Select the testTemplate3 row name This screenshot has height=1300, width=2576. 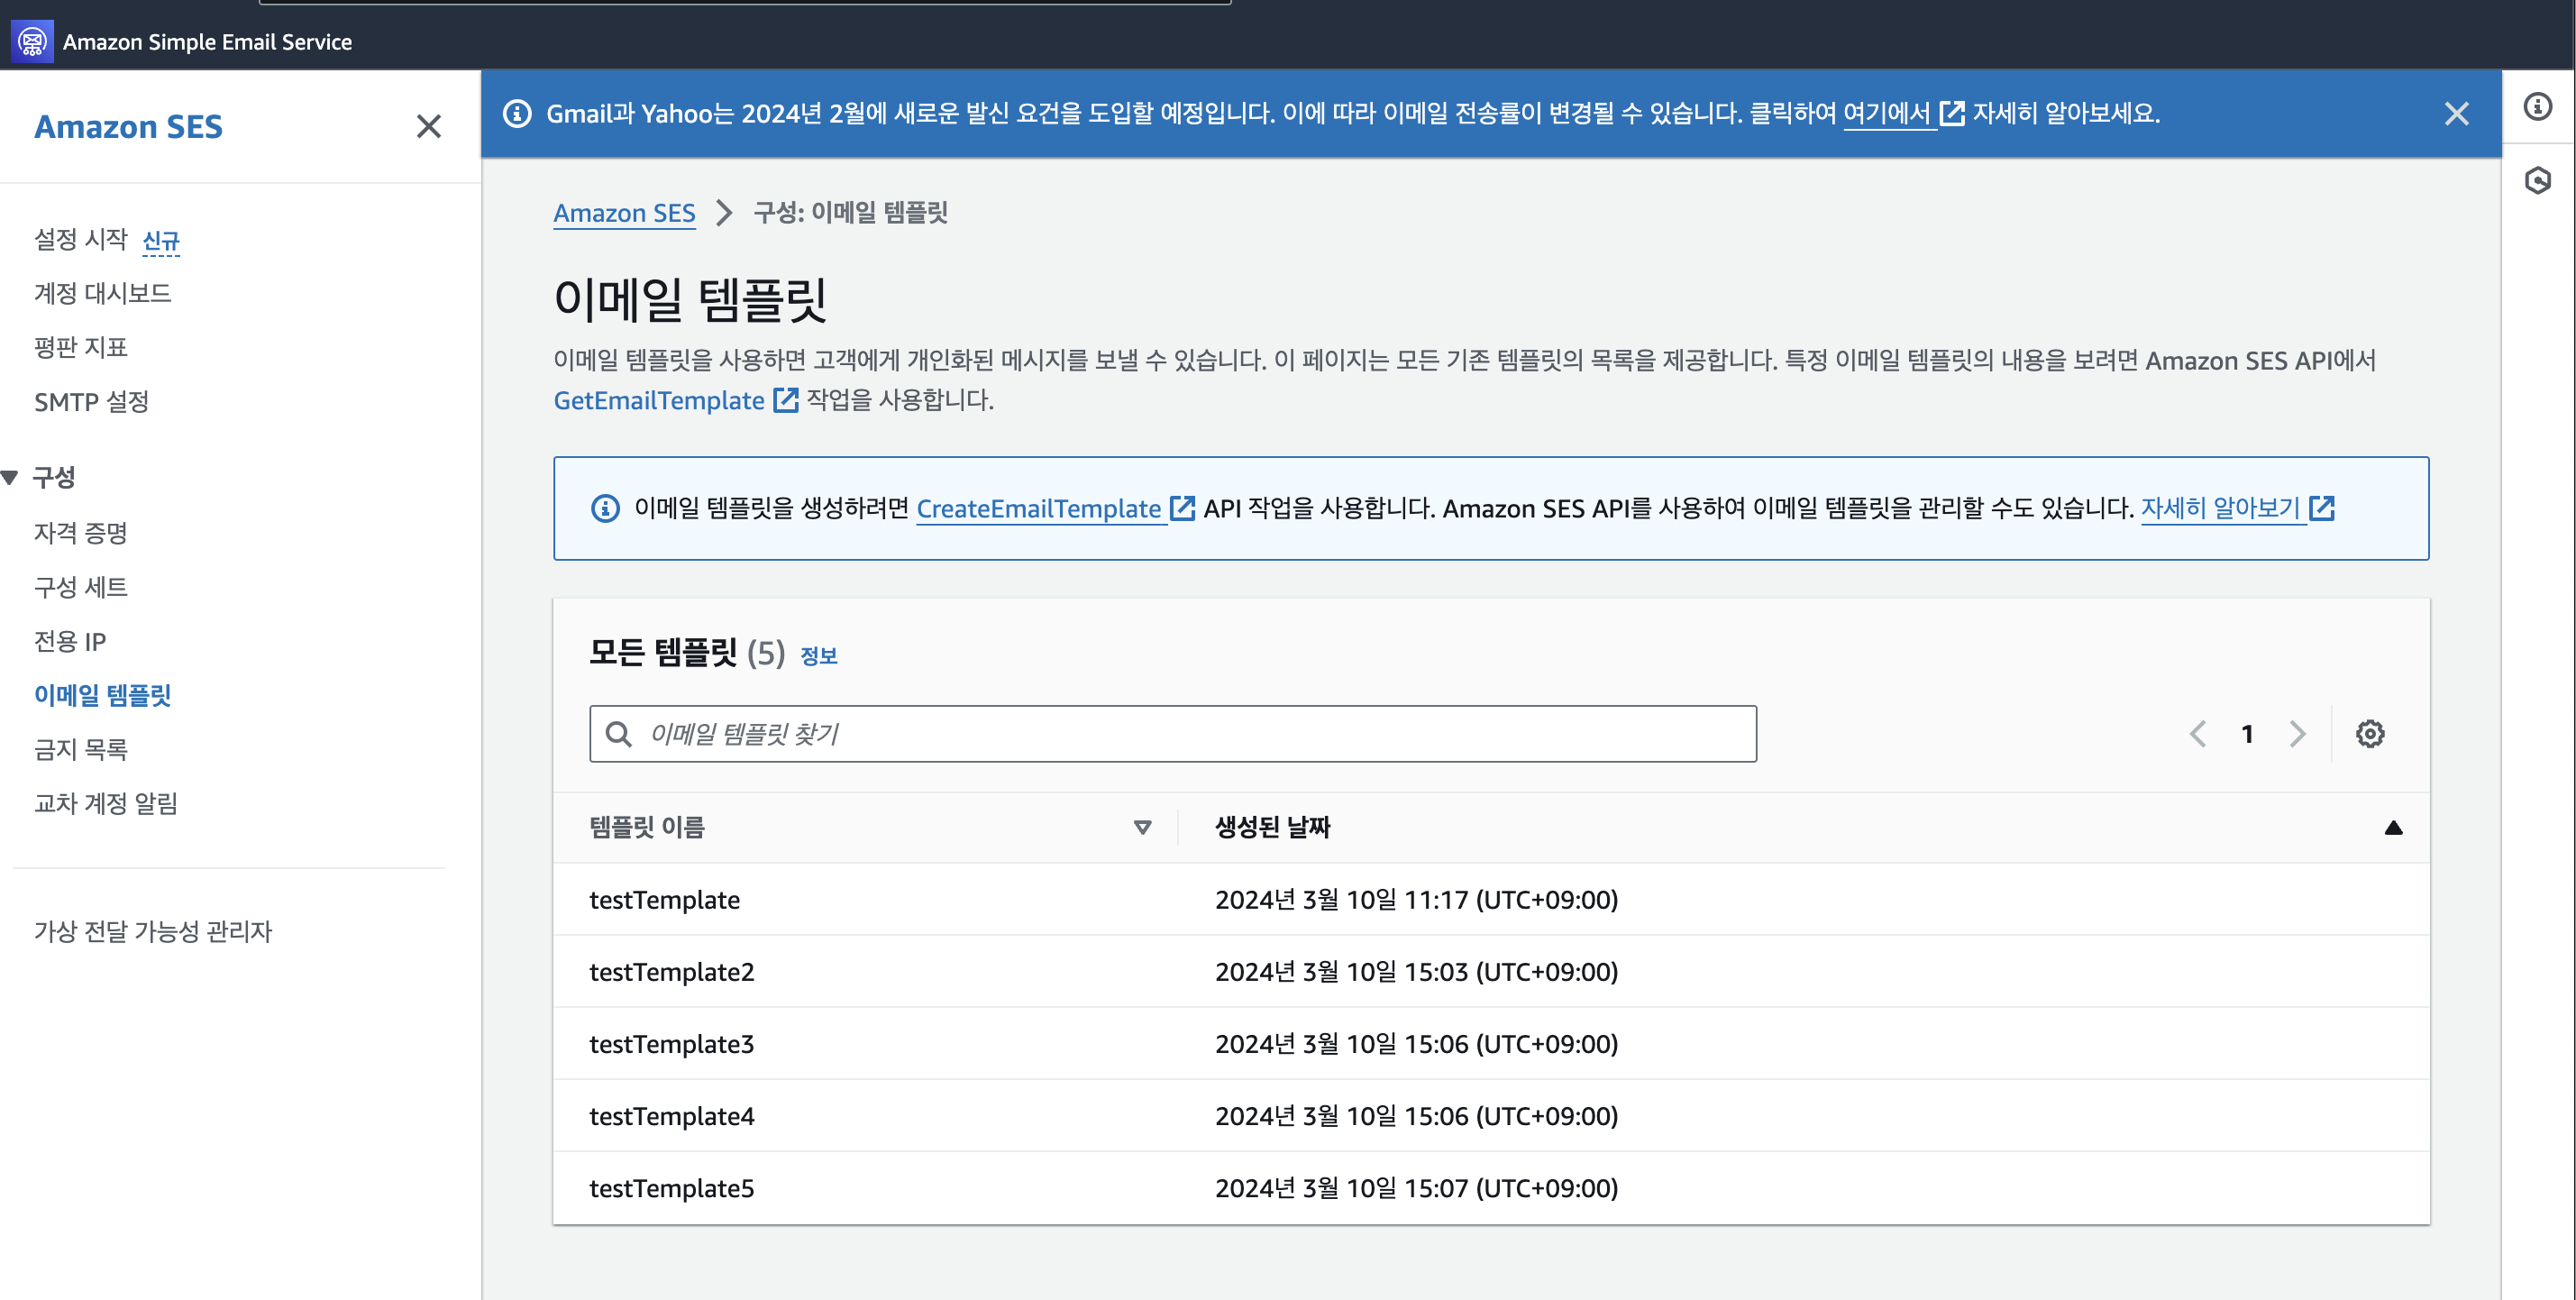pos(671,1043)
